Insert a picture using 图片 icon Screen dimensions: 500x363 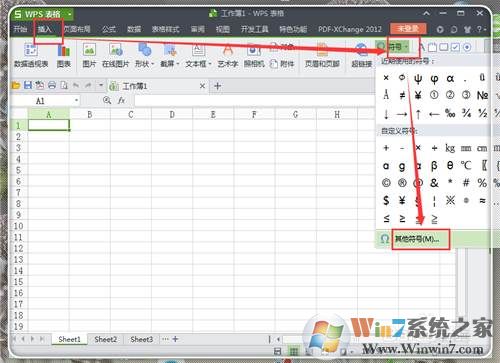[x=89, y=56]
